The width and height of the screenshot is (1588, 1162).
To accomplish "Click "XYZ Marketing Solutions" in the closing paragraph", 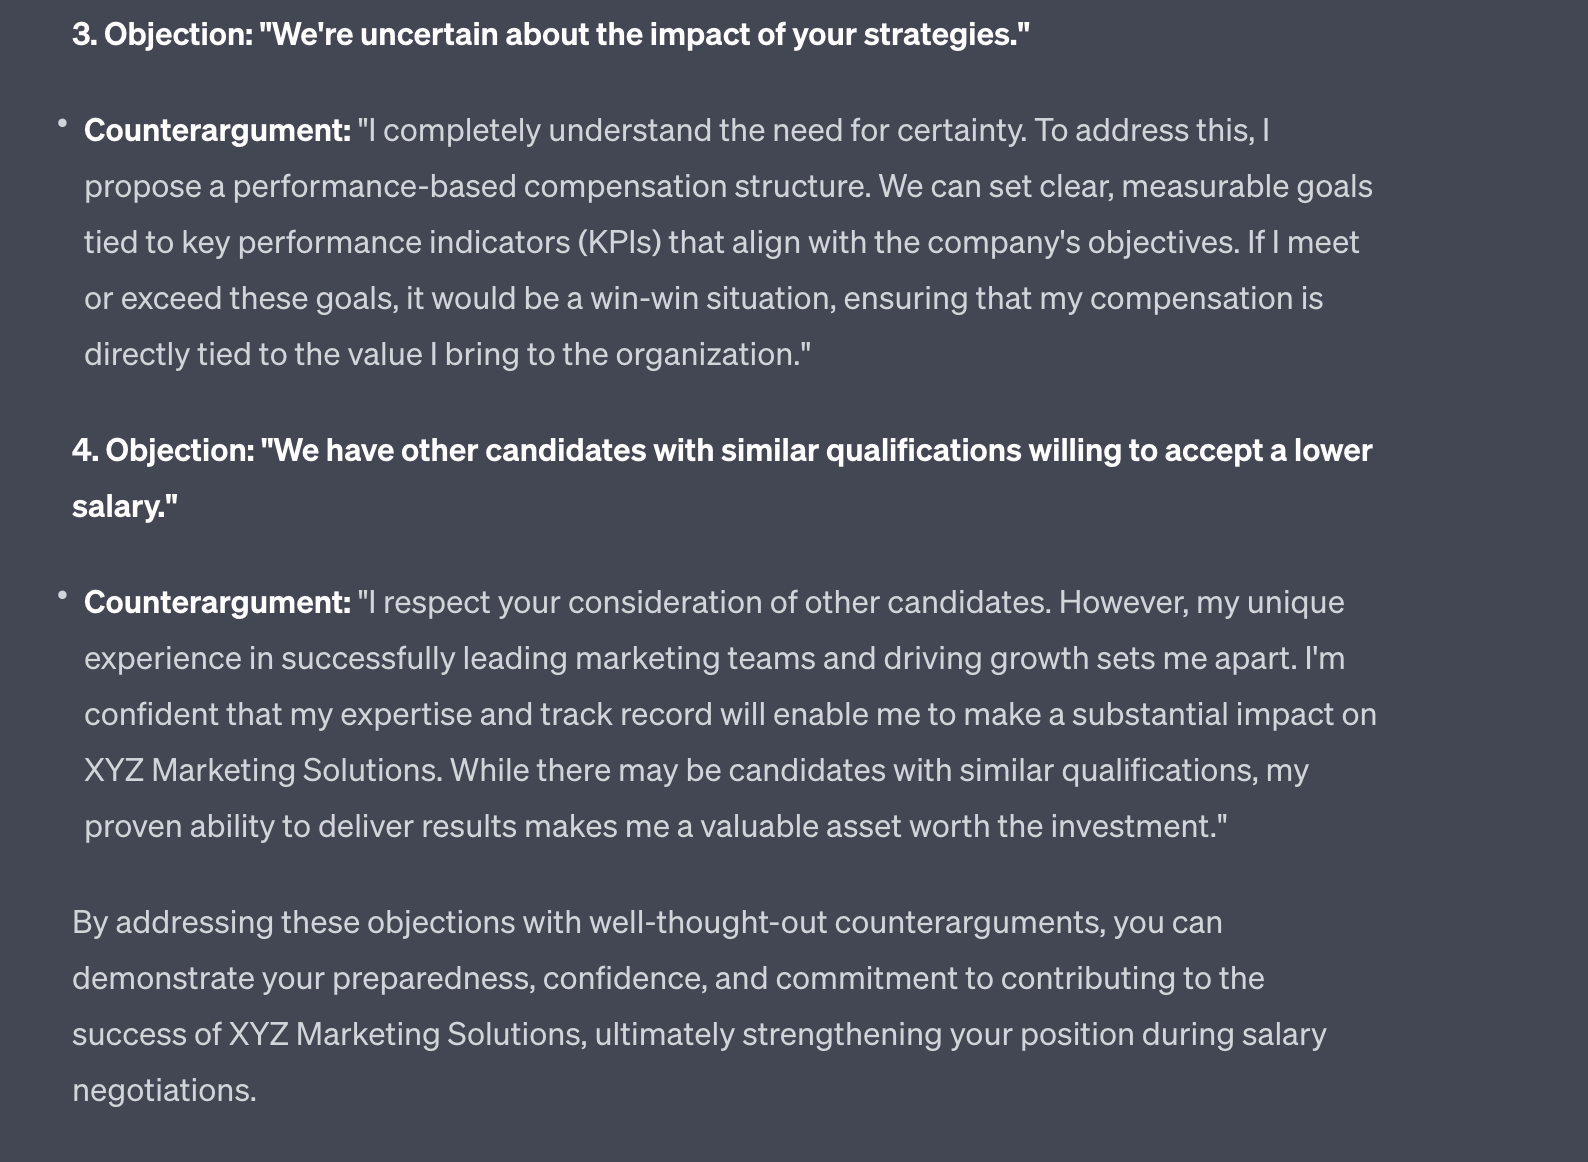I will (406, 1034).
